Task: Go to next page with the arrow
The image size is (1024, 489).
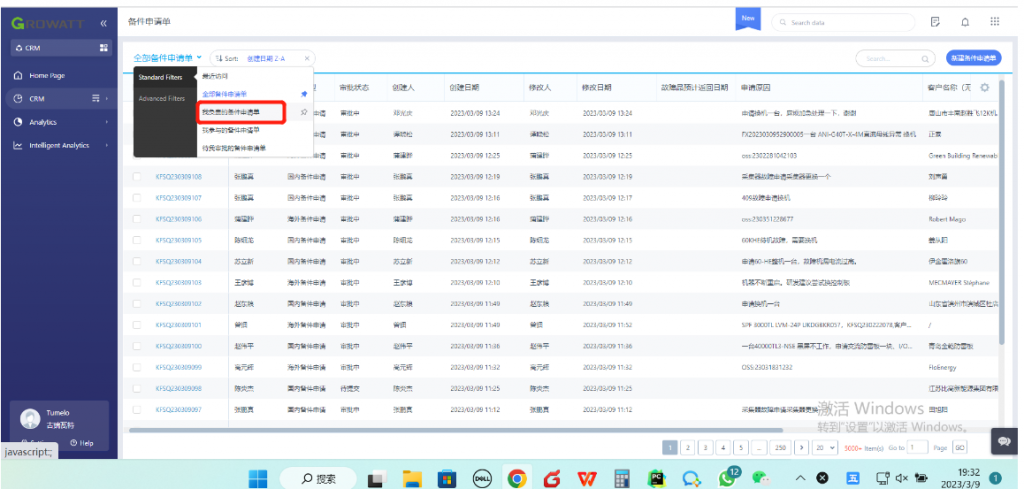Action: [x=801, y=447]
